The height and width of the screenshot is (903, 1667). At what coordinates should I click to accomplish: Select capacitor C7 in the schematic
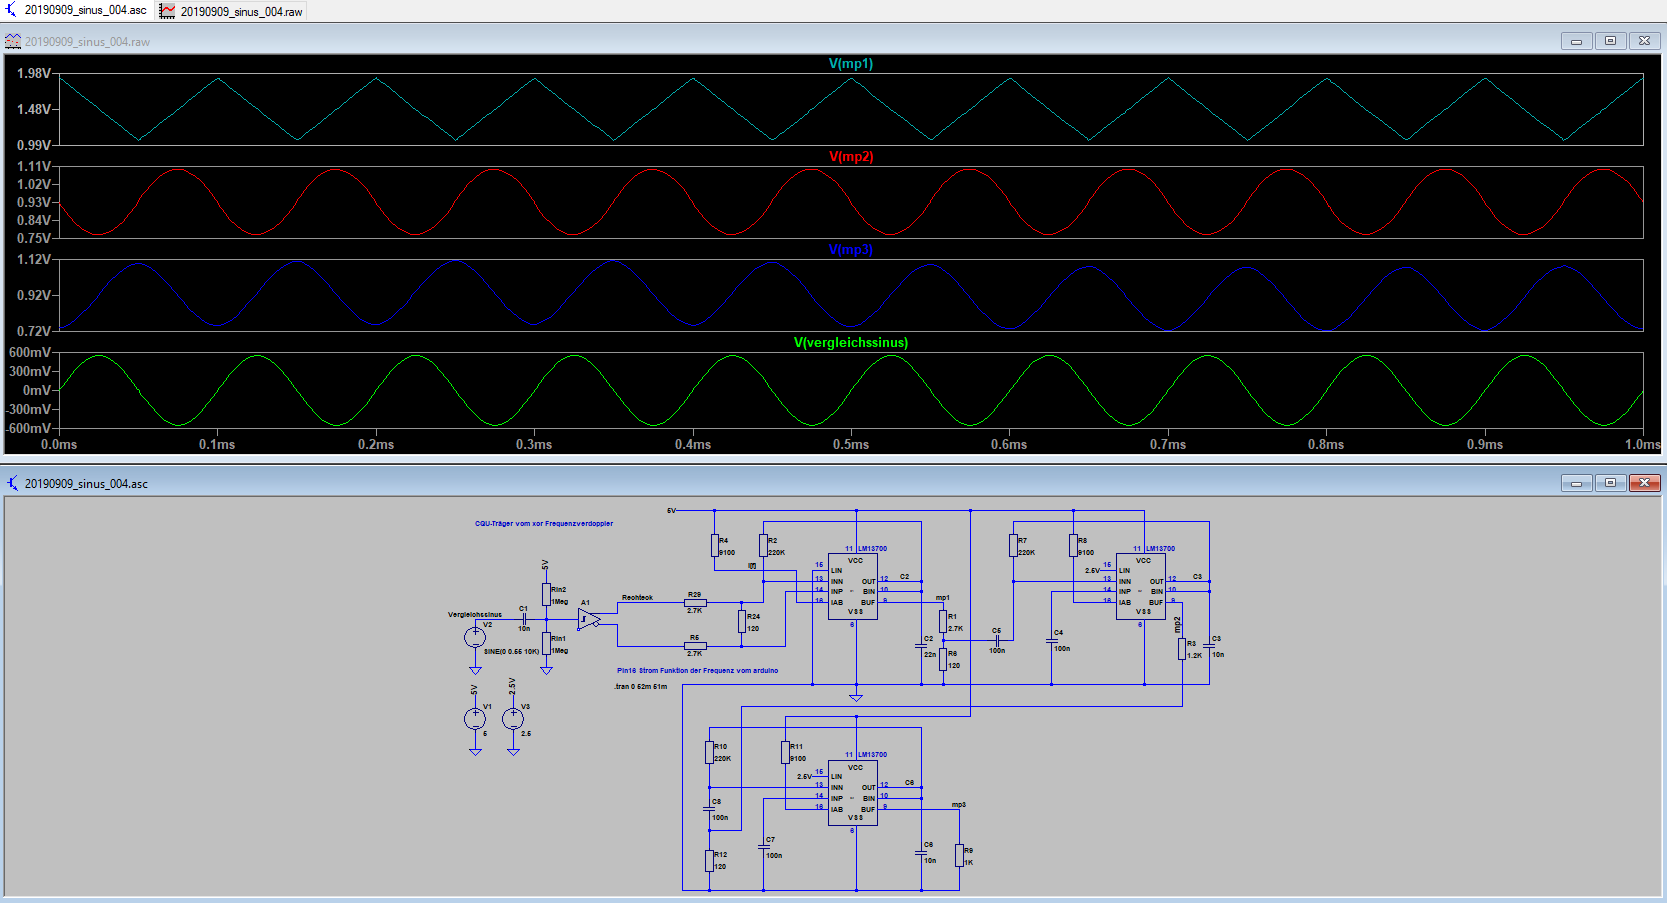coord(764,848)
